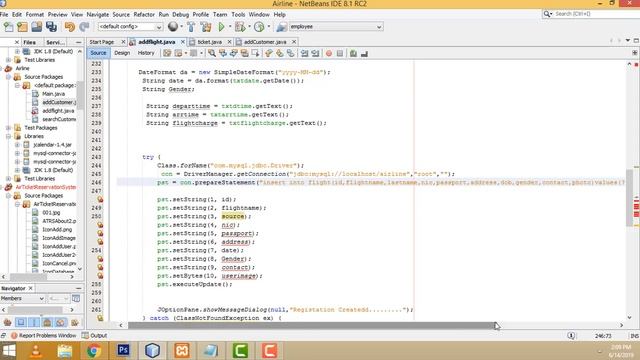Open Chrome from the taskbar
This screenshot has width=640, height=360.
(94, 350)
